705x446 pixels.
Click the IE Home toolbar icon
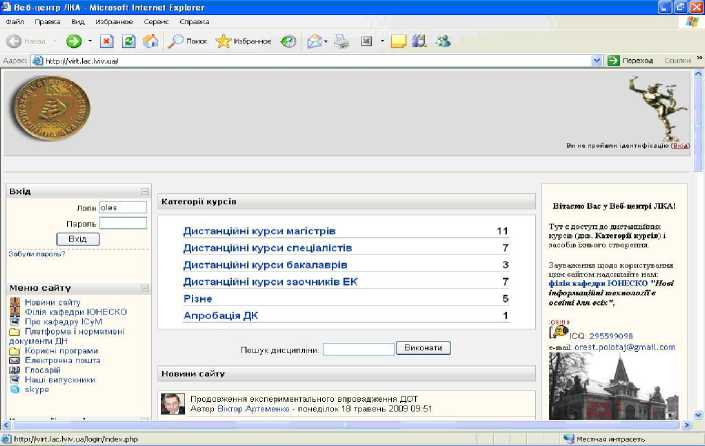(150, 42)
